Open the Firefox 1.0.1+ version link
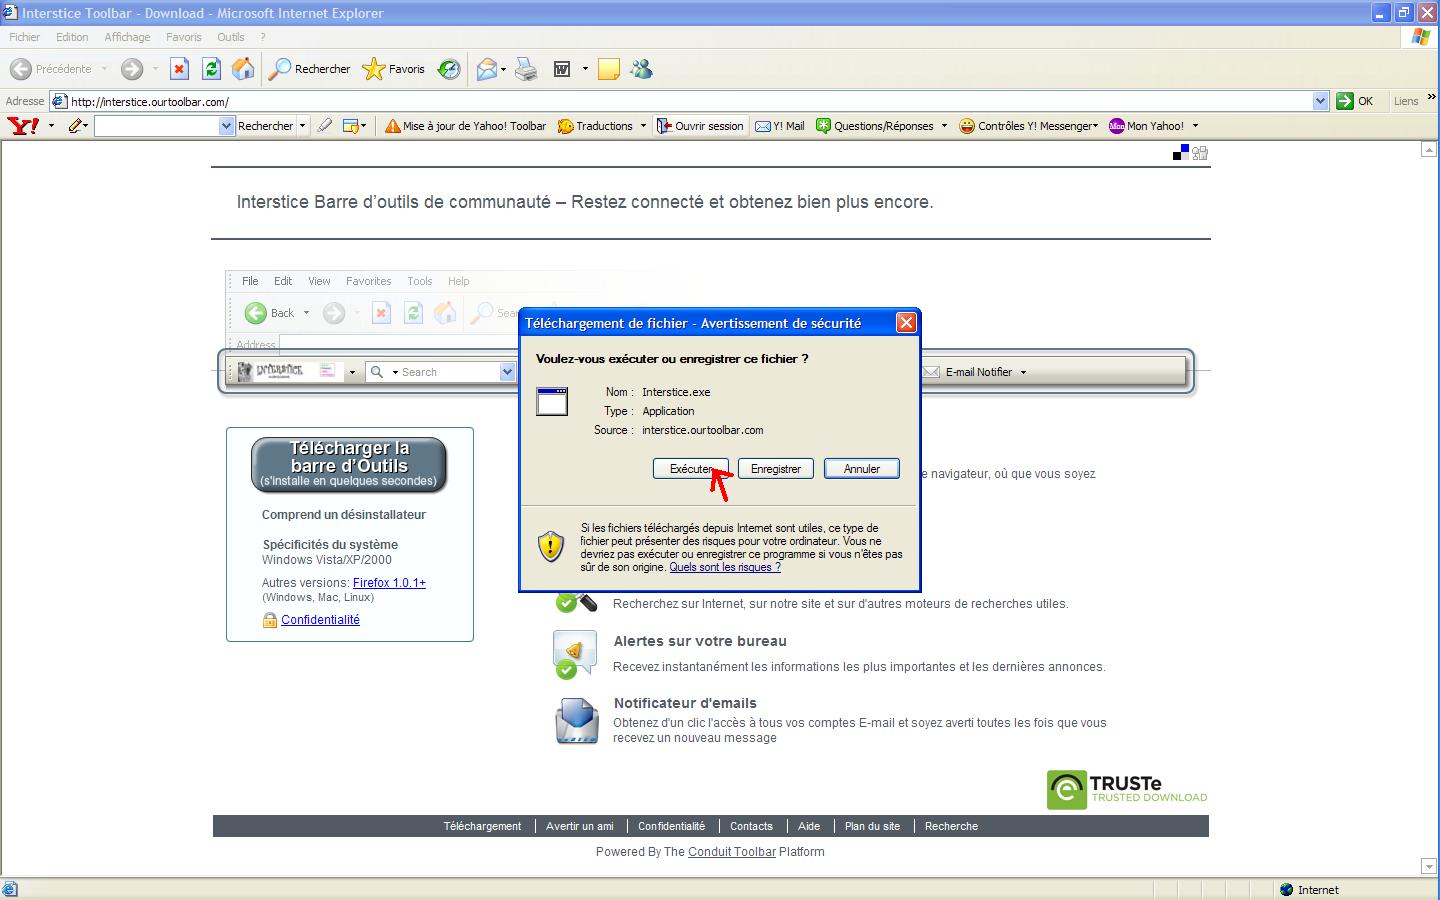Screen dimensions: 1440x900 click(x=389, y=582)
